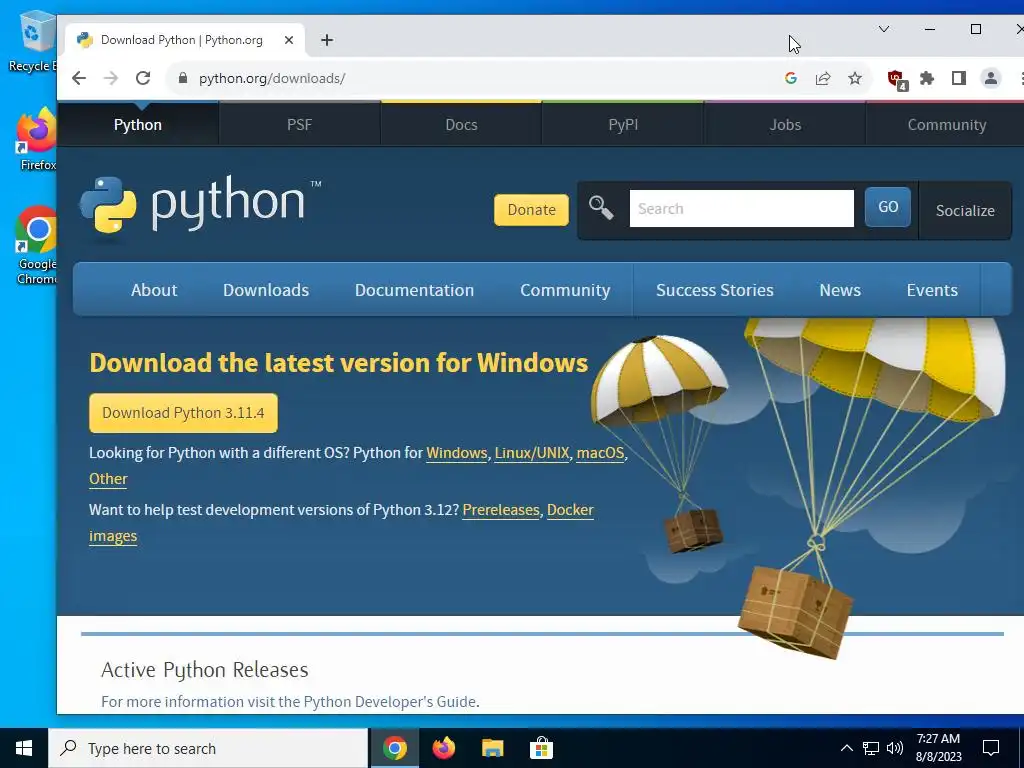Open the Google icon in address bar

pos(791,78)
